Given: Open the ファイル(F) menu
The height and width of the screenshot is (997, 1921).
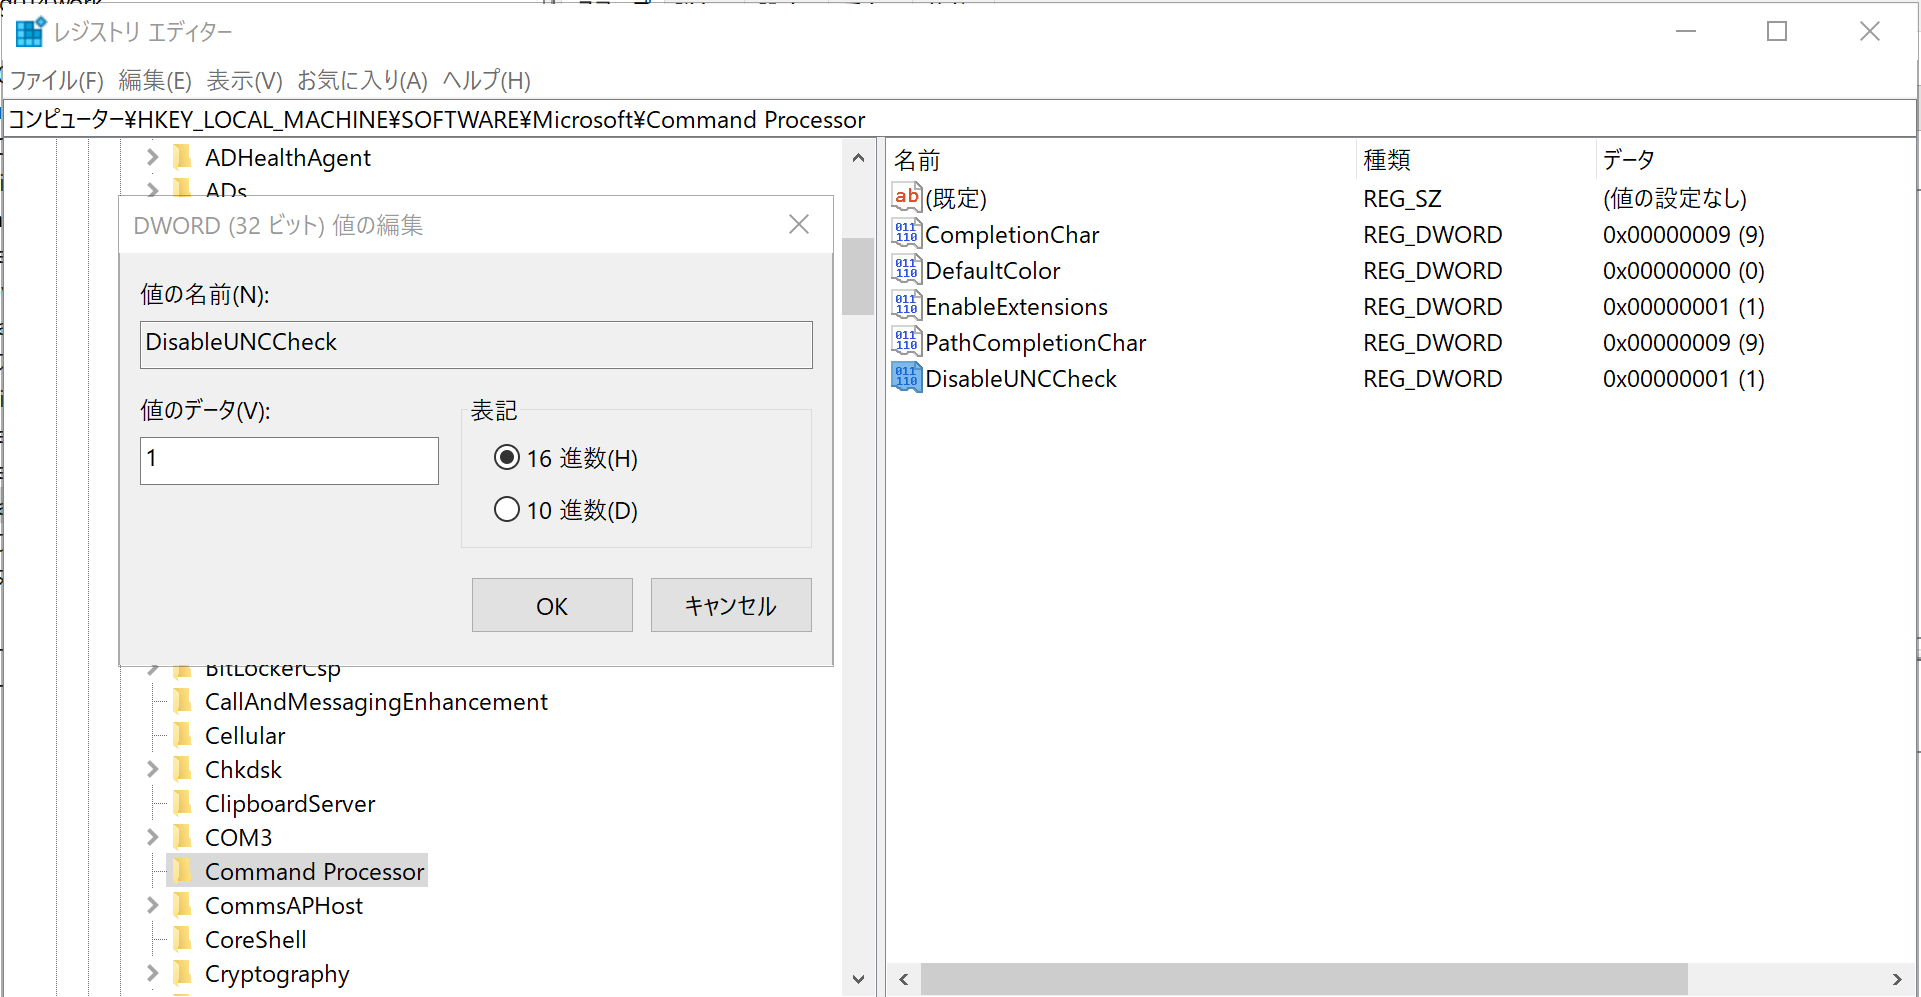Looking at the screenshot, I should pos(57,81).
